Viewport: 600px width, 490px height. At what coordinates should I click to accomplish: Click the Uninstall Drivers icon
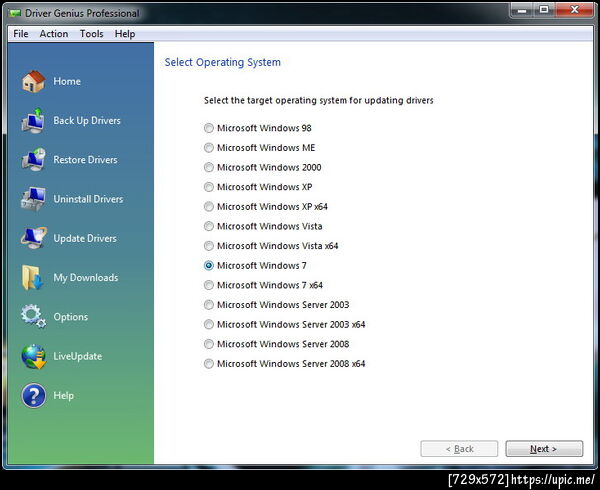[33, 199]
